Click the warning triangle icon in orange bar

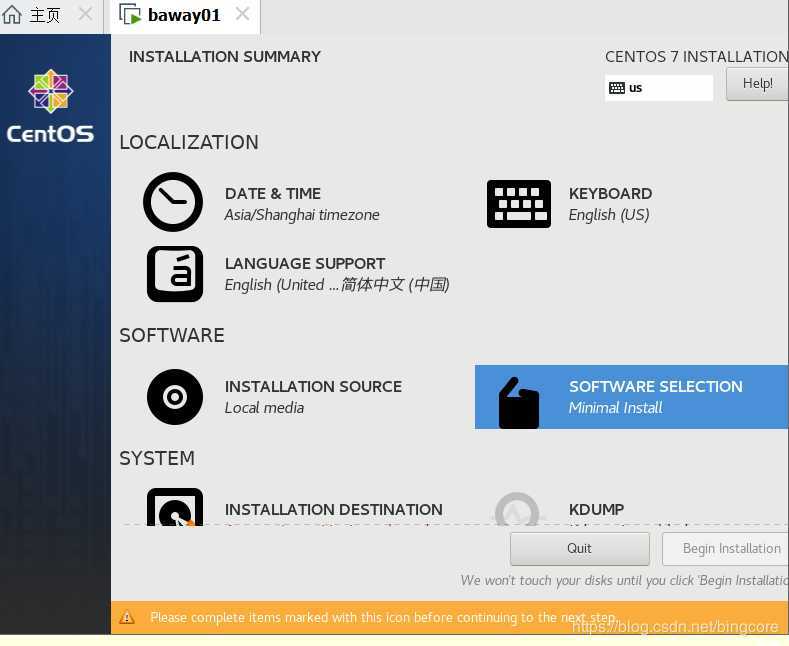[127, 617]
